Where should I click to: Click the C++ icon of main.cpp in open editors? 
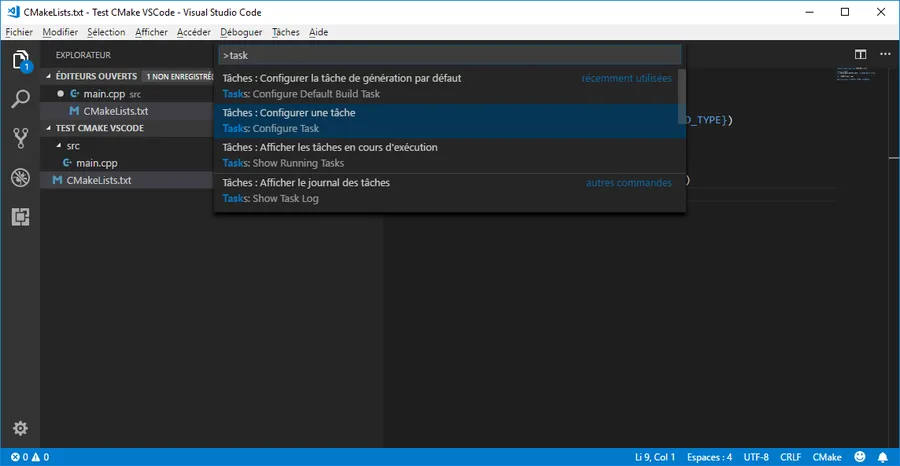click(74, 94)
